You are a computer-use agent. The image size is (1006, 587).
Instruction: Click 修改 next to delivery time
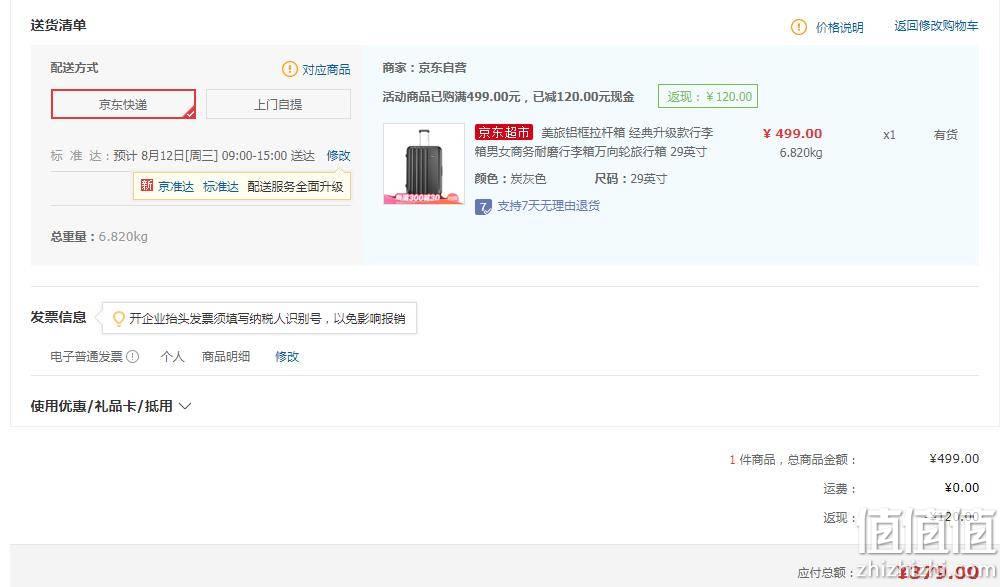click(338, 155)
